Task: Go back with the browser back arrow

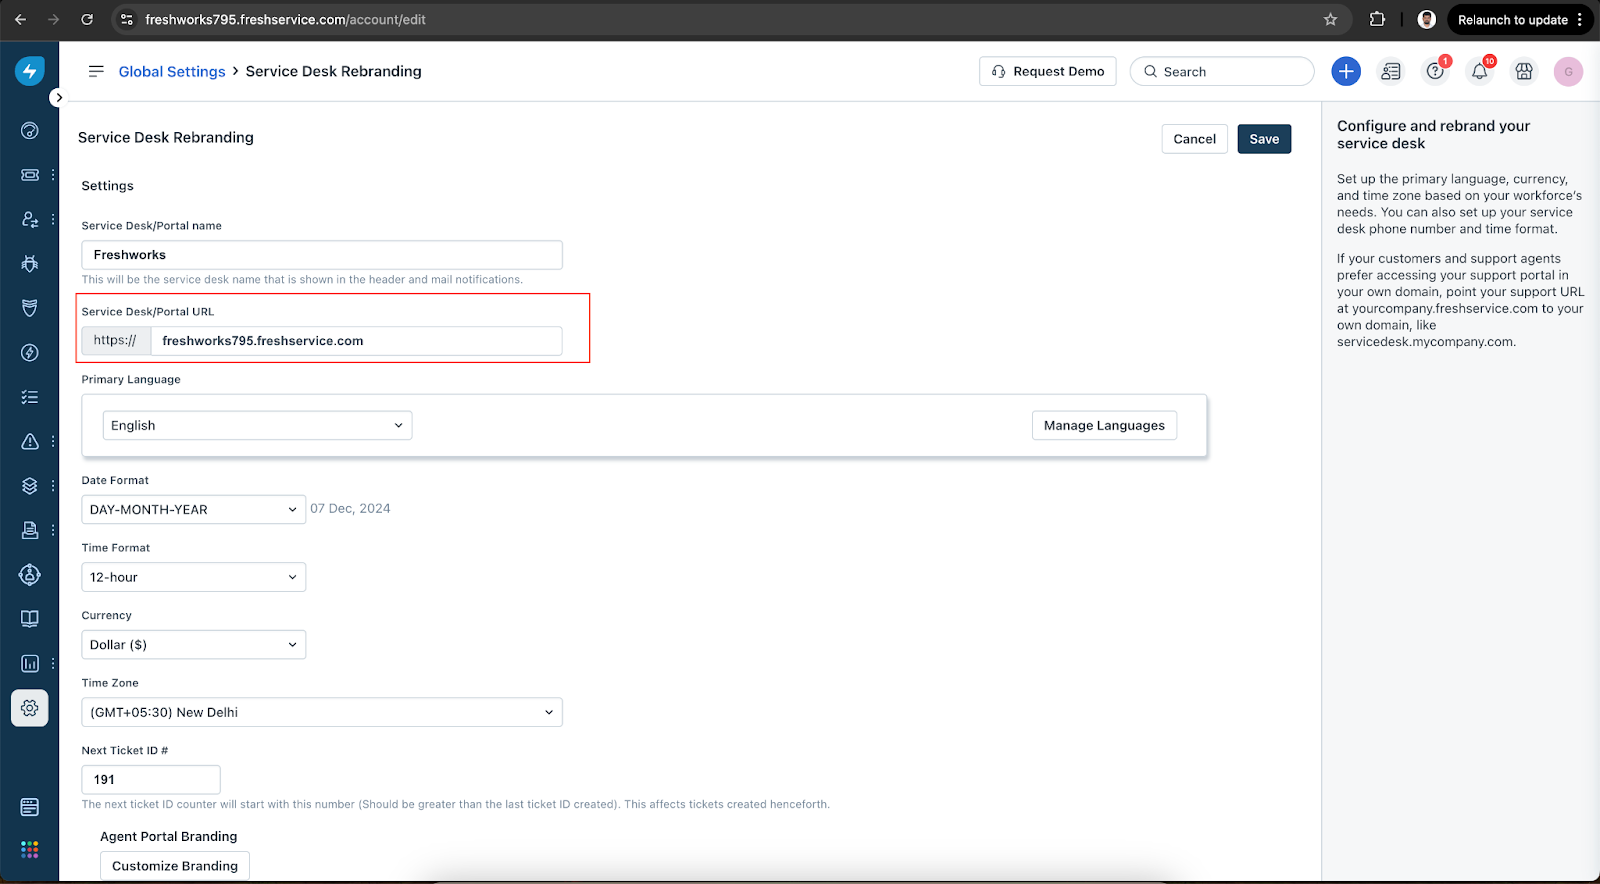Action: 20,19
